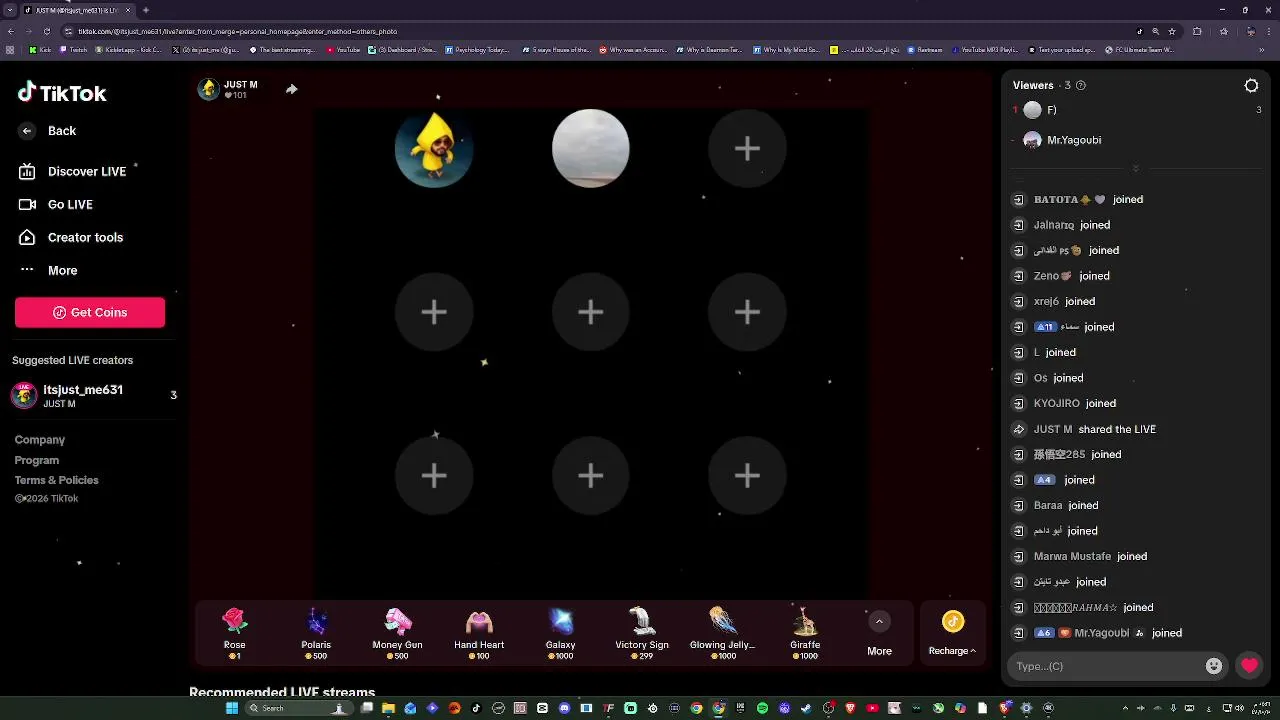Open Discord from taskbar

(564, 708)
